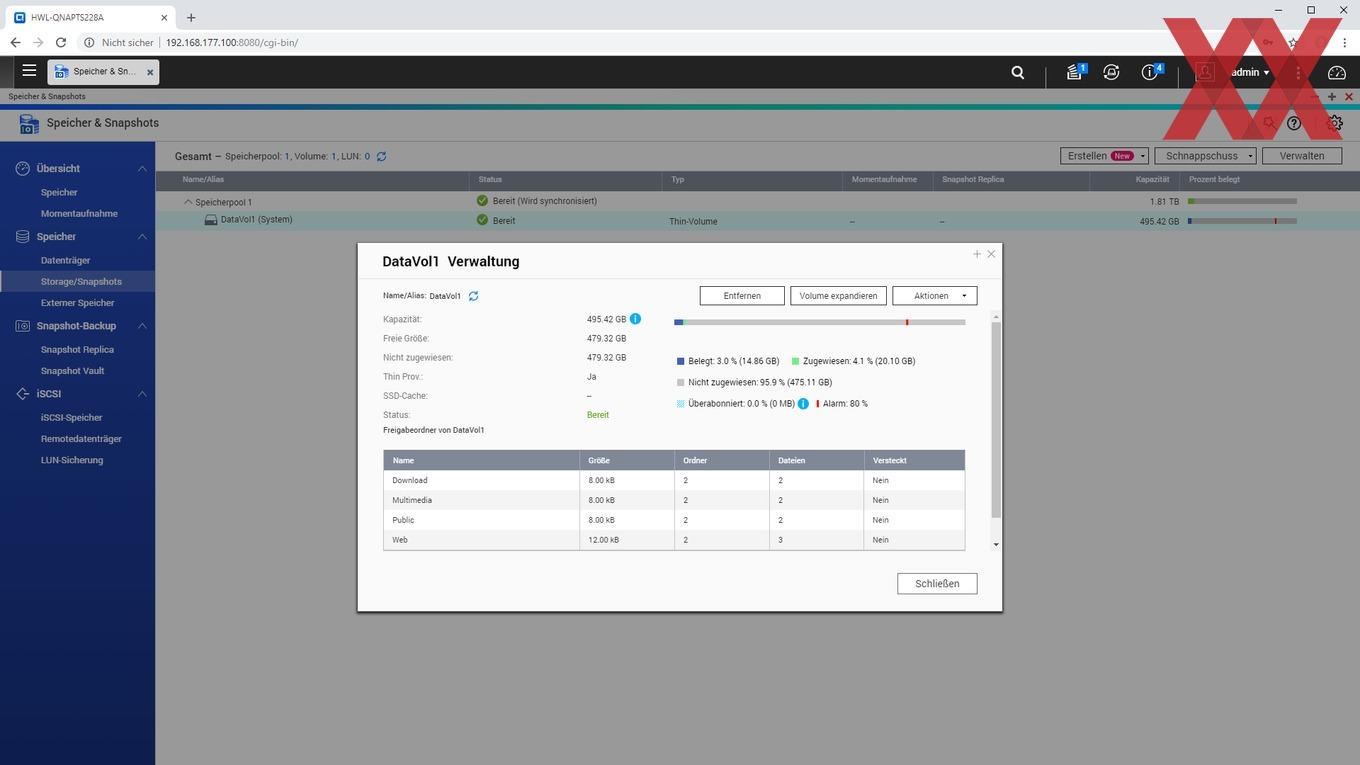Select LUN-Sicherung in the sidebar
This screenshot has width=1360, height=765.
click(x=72, y=461)
